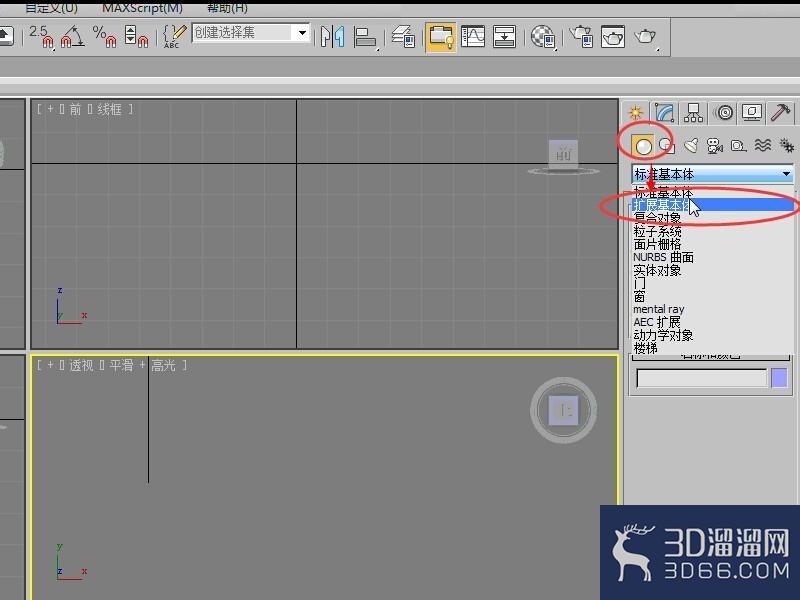Select the Space Warps category button
This screenshot has width=800, height=600.
coord(763,145)
